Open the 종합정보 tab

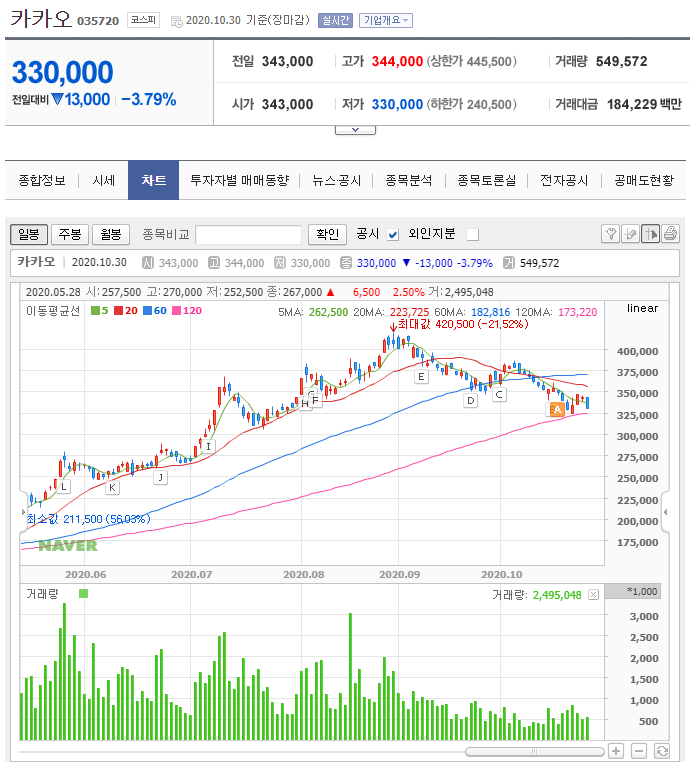pos(42,180)
